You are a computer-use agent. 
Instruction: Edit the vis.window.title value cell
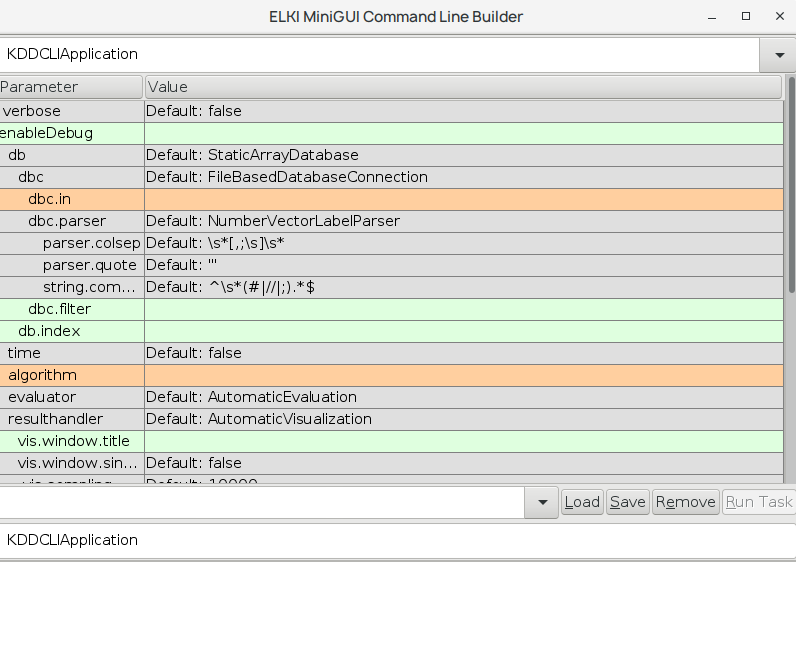[463, 441]
